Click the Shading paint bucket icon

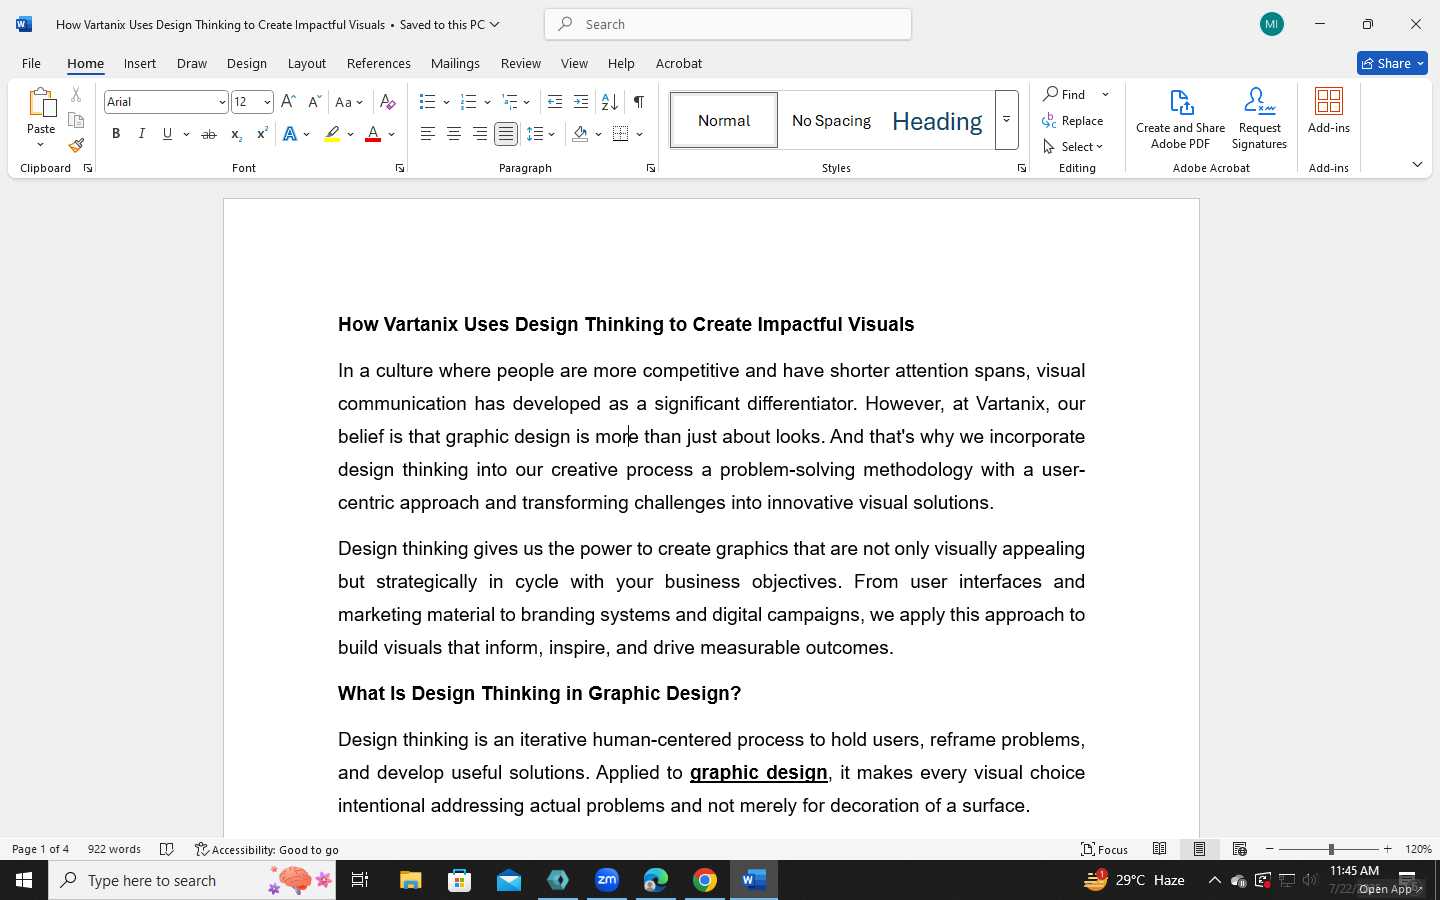coord(580,134)
